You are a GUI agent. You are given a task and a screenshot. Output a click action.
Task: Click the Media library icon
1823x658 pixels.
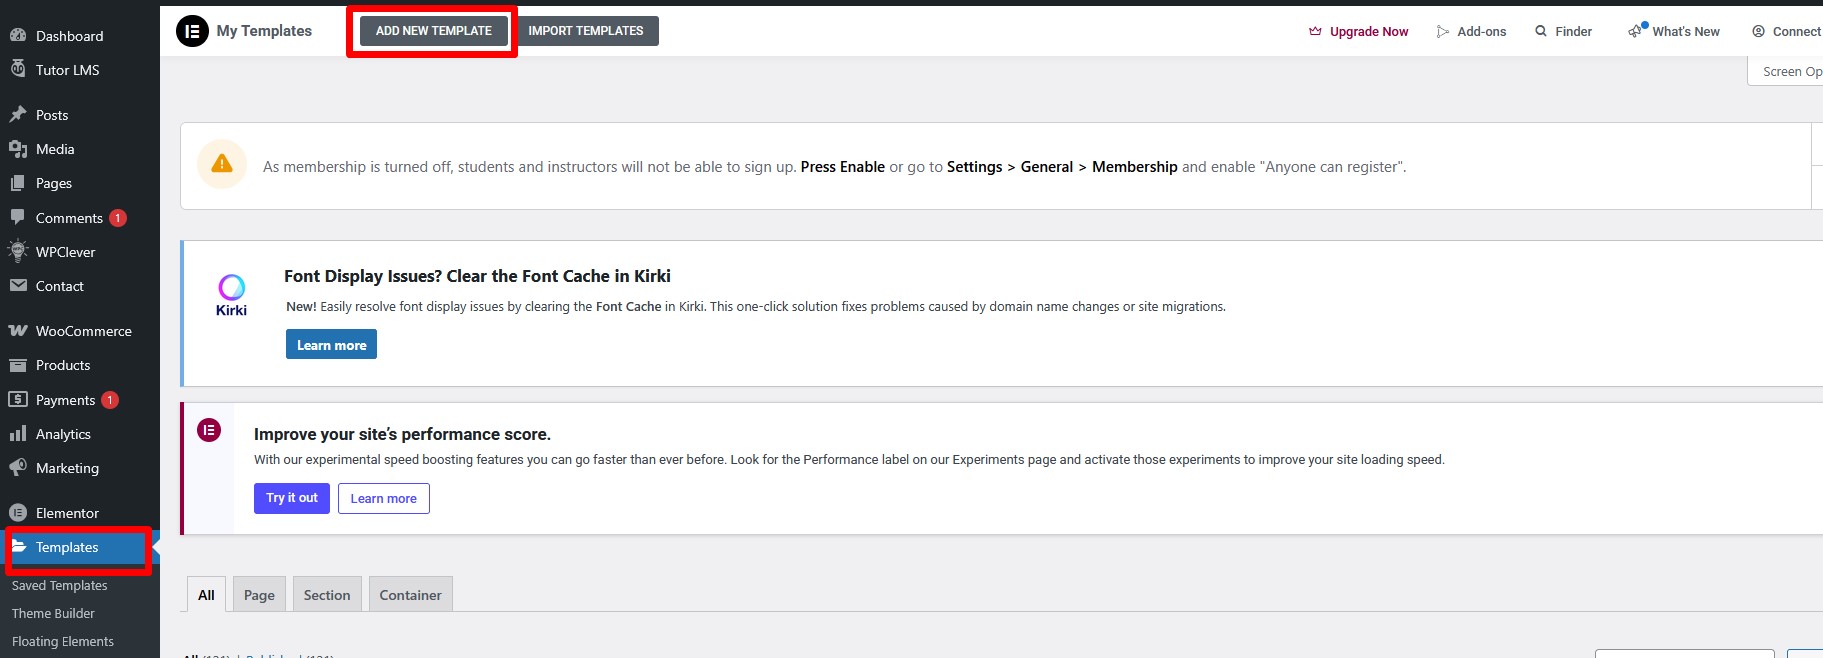pyautogui.click(x=18, y=149)
